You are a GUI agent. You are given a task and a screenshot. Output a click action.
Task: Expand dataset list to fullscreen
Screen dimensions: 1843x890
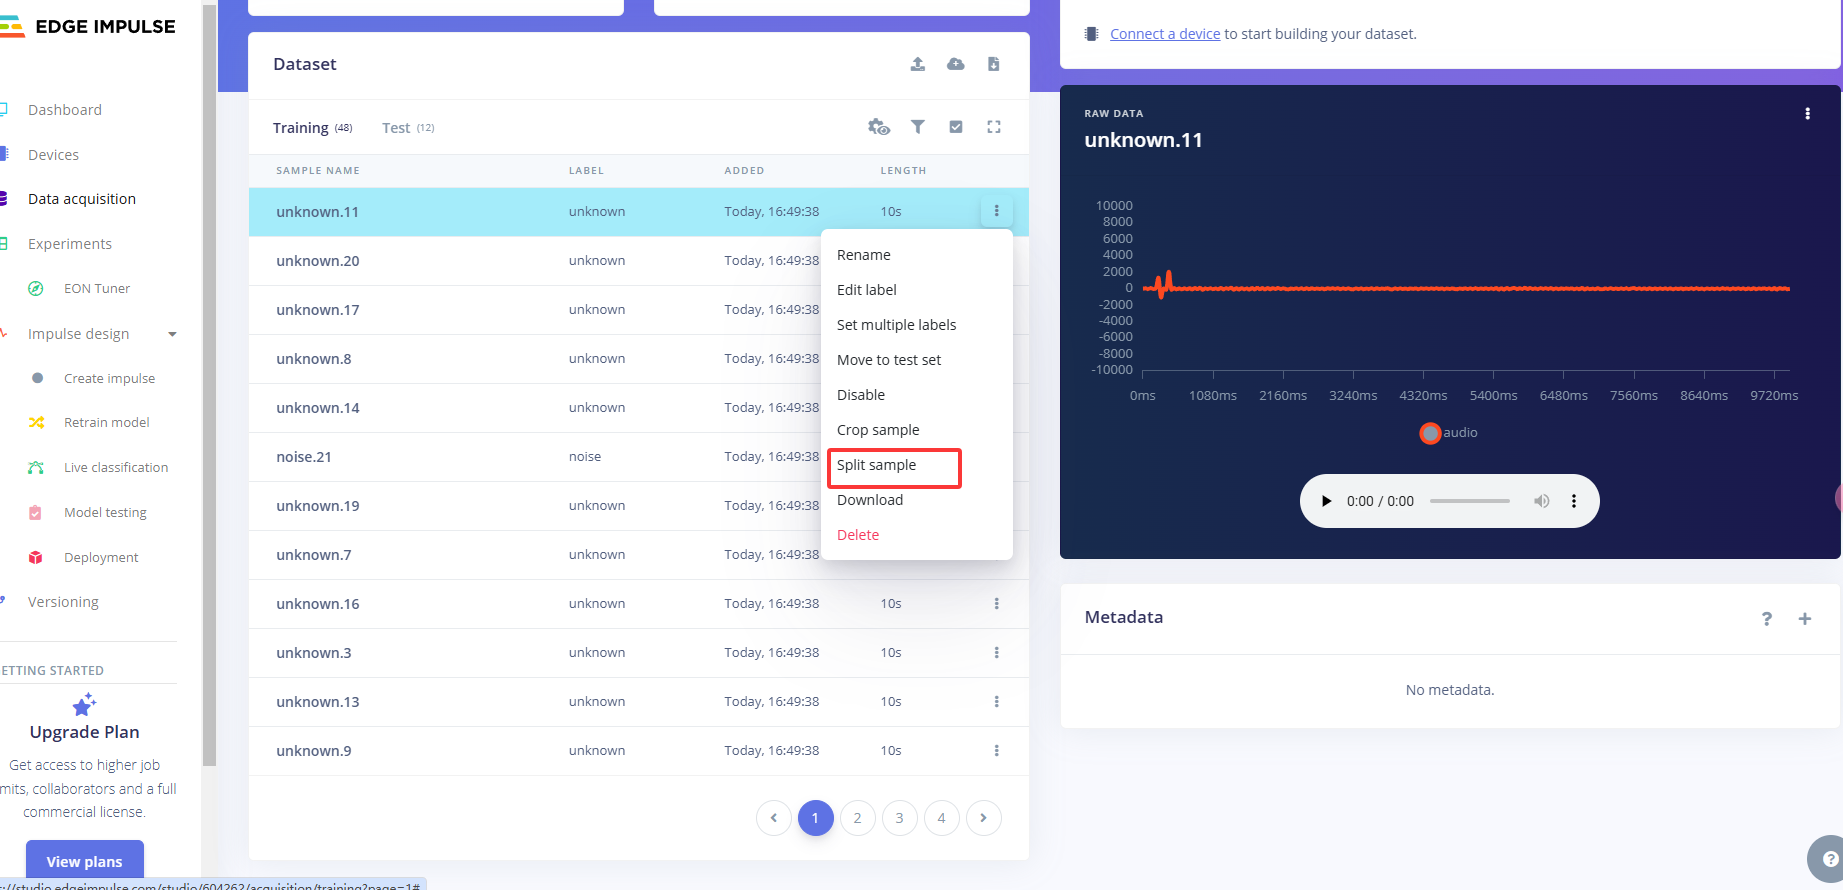(x=993, y=127)
